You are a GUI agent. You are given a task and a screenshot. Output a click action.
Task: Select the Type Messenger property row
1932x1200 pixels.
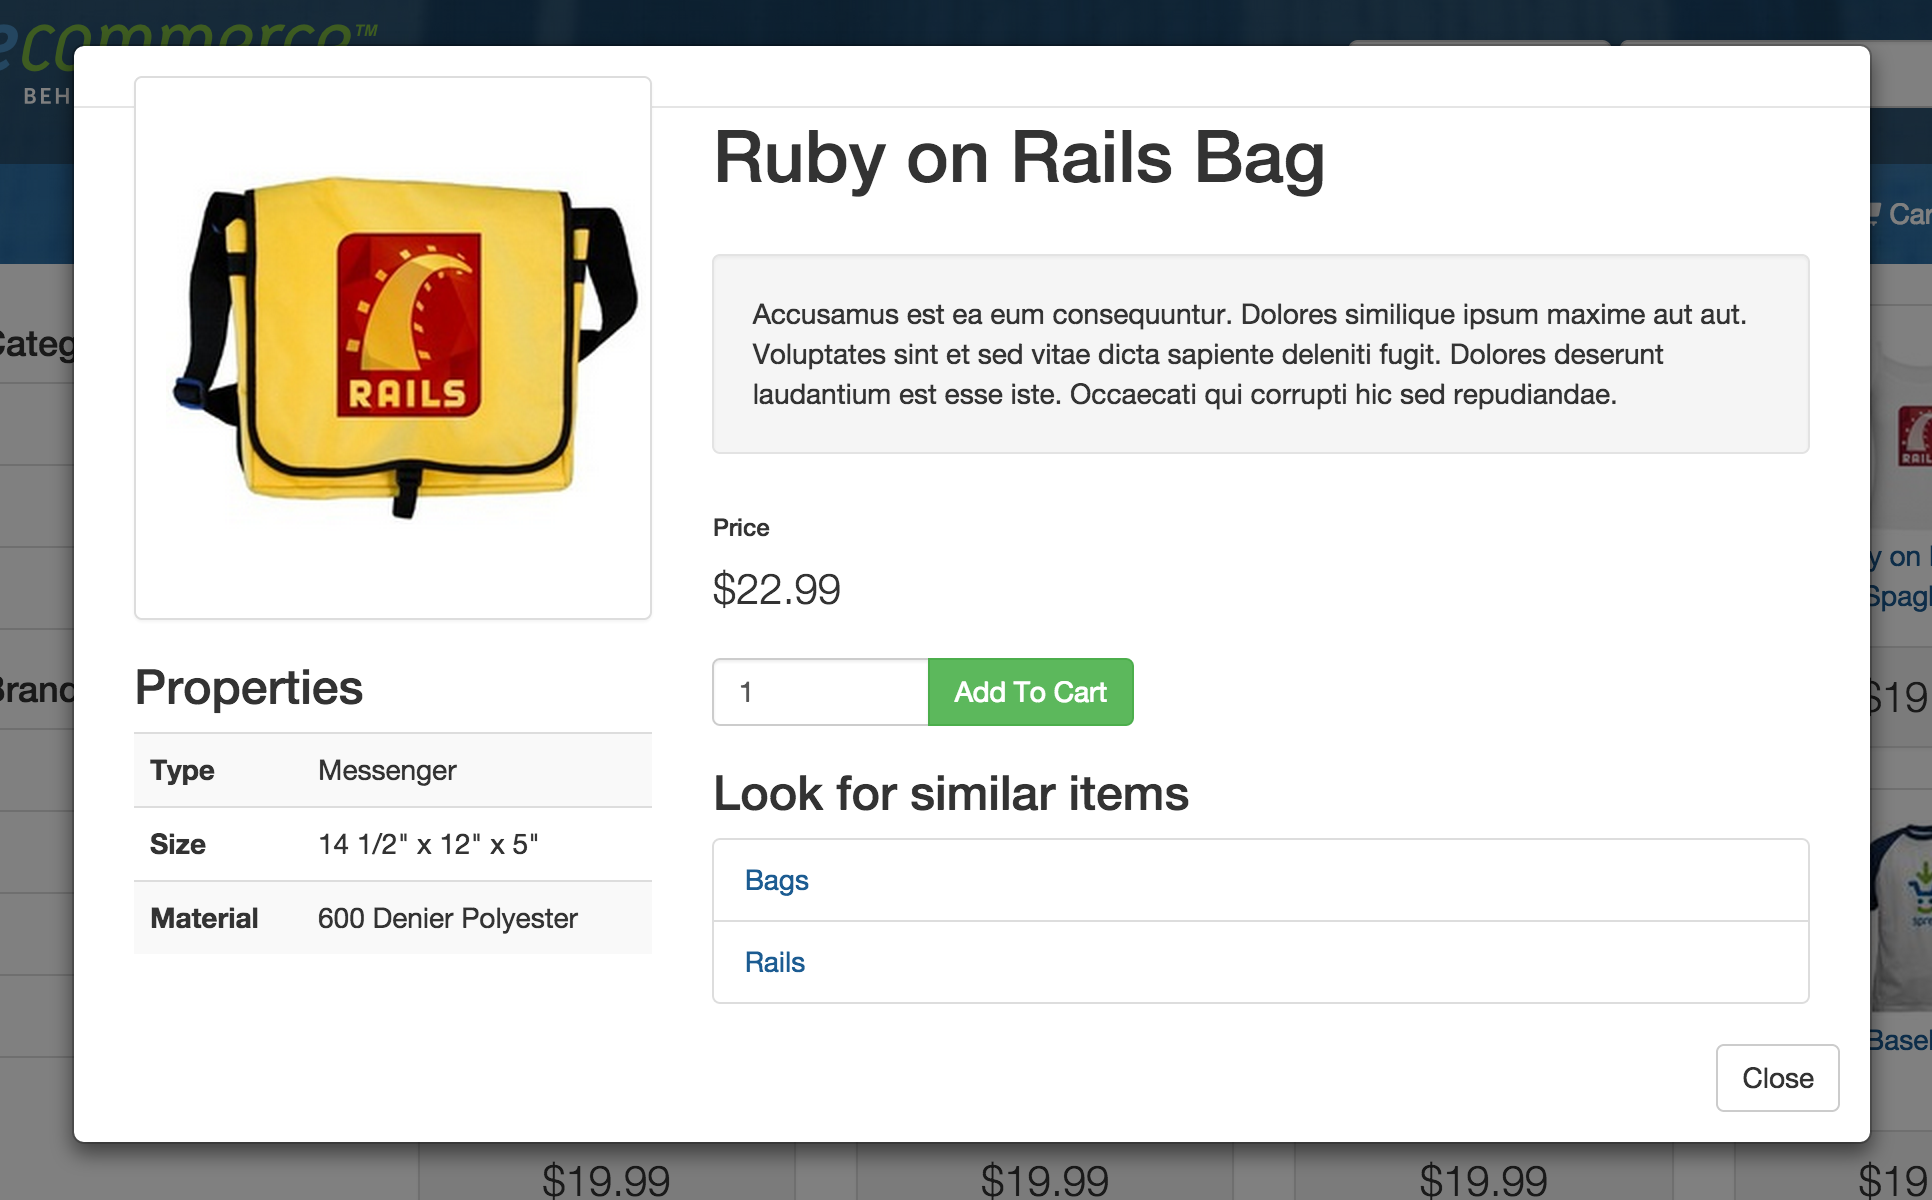(392, 770)
